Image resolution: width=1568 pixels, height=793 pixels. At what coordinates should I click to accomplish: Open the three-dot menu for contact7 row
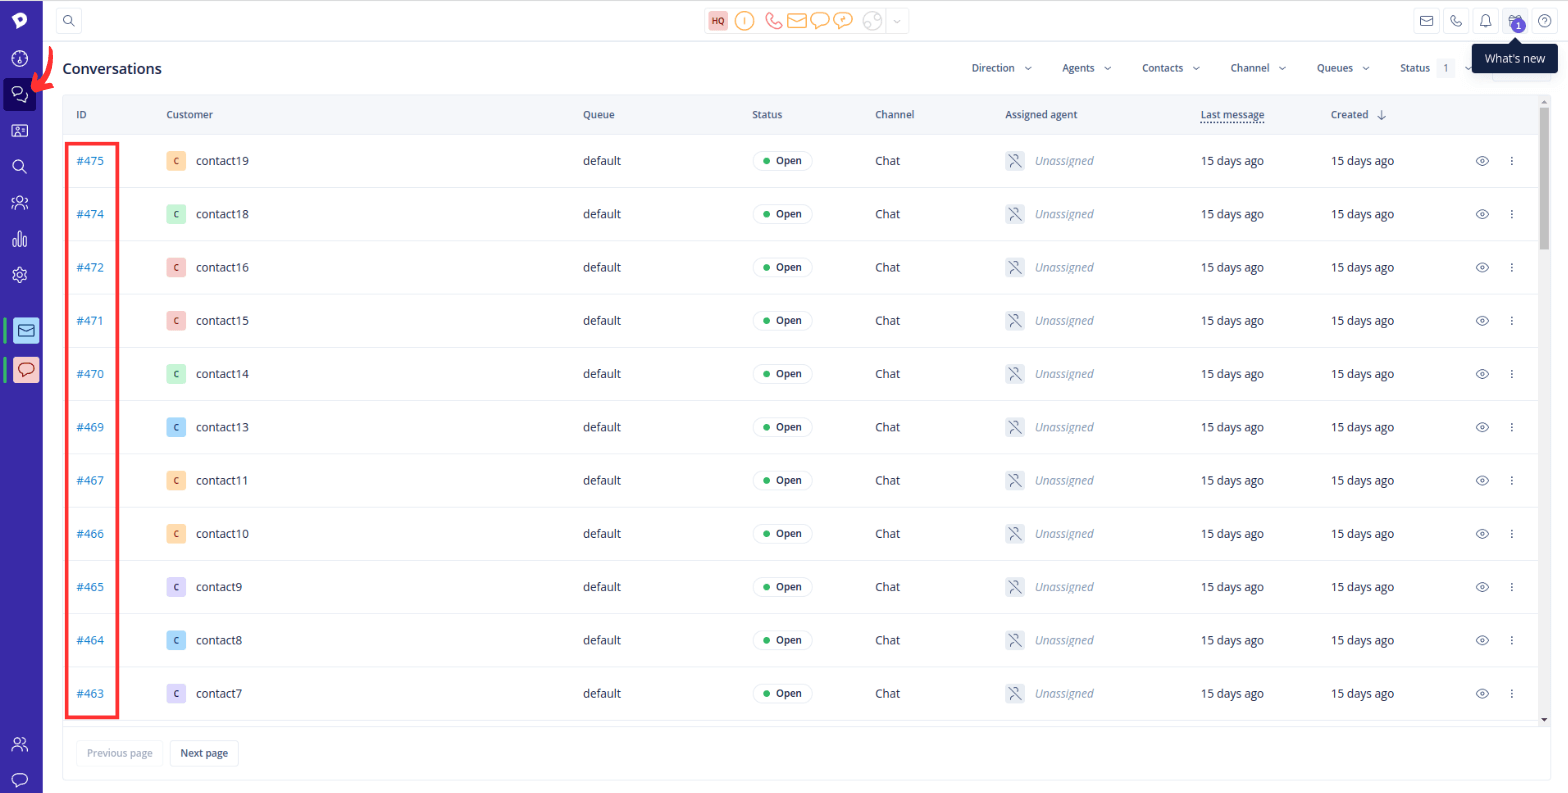(1512, 693)
